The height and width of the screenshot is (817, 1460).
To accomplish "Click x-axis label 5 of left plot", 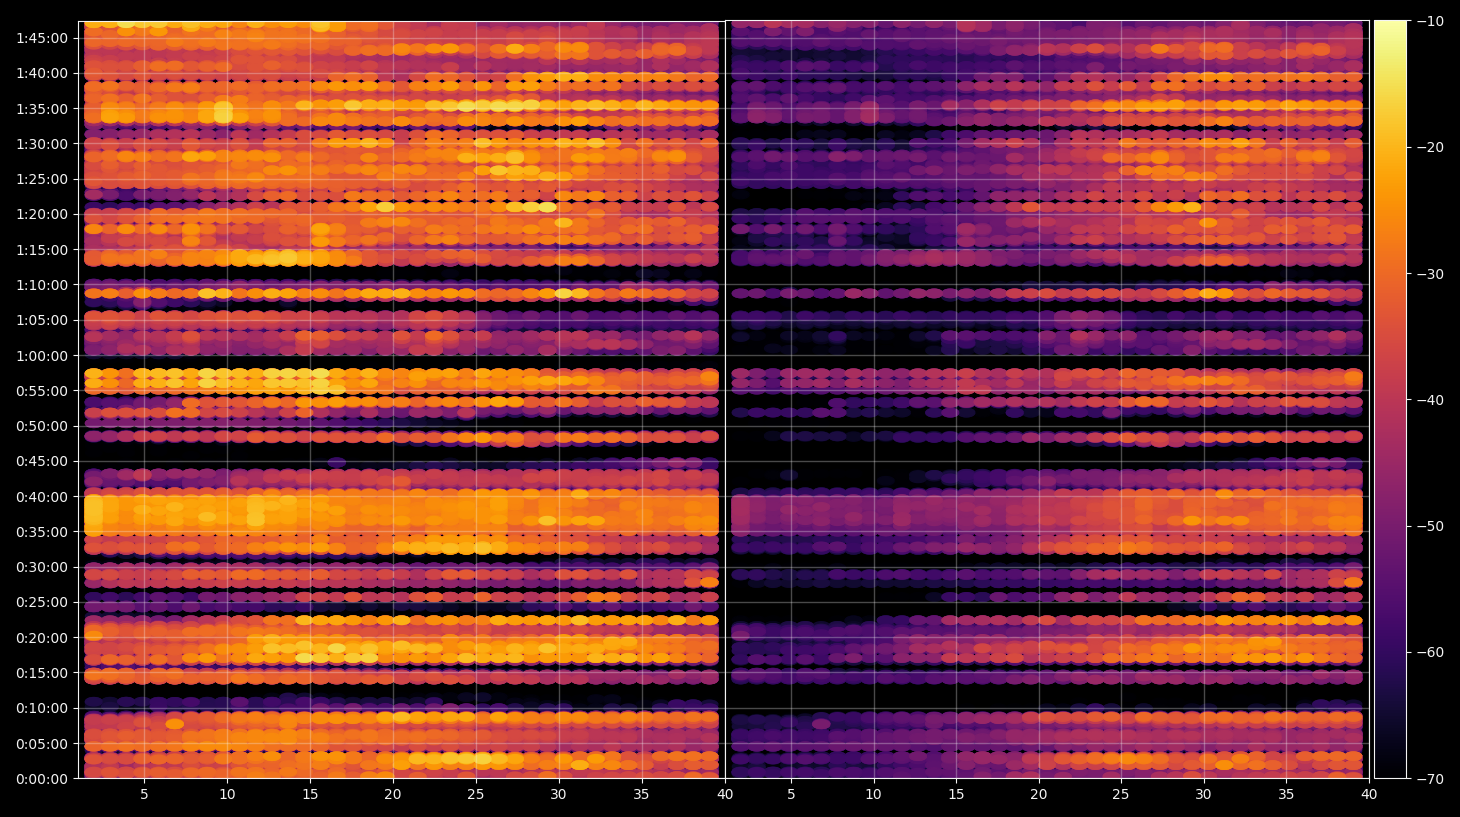I will point(144,795).
